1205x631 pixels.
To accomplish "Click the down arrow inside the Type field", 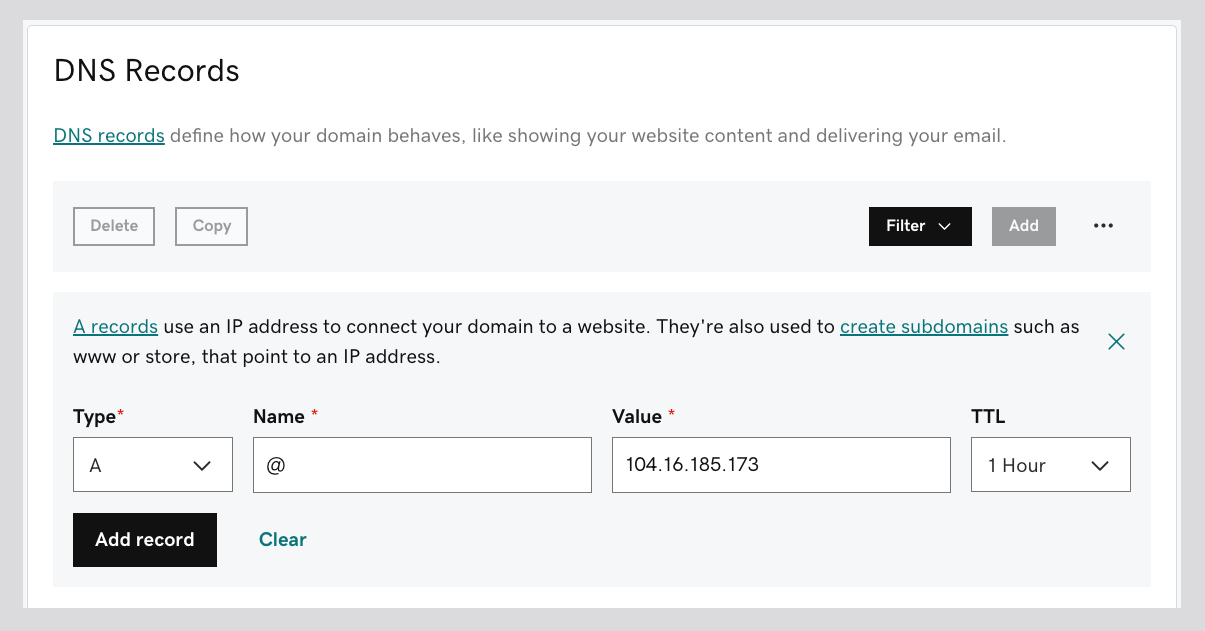I will (x=201, y=466).
